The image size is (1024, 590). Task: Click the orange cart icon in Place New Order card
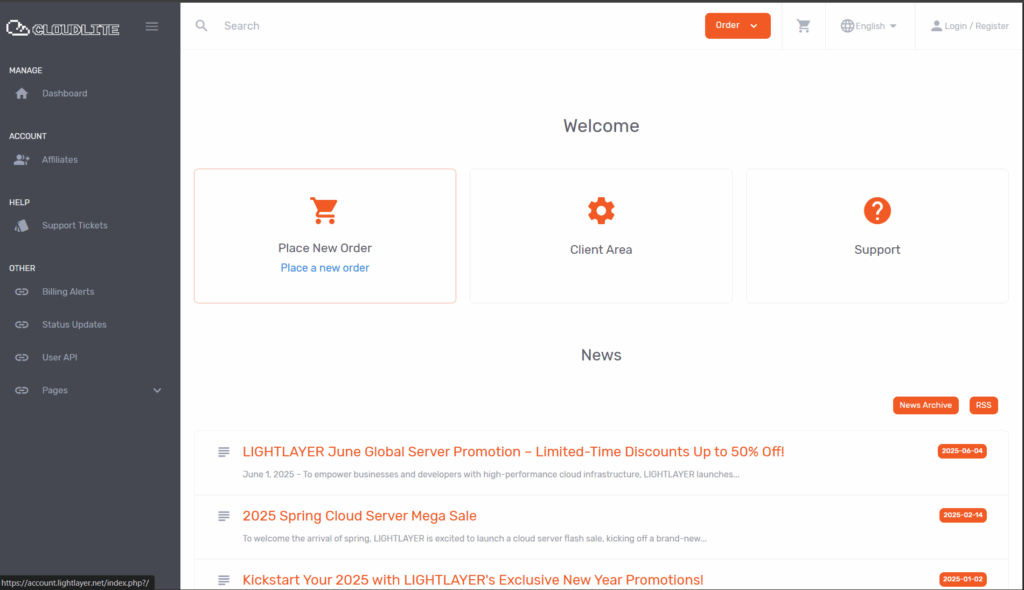point(324,210)
